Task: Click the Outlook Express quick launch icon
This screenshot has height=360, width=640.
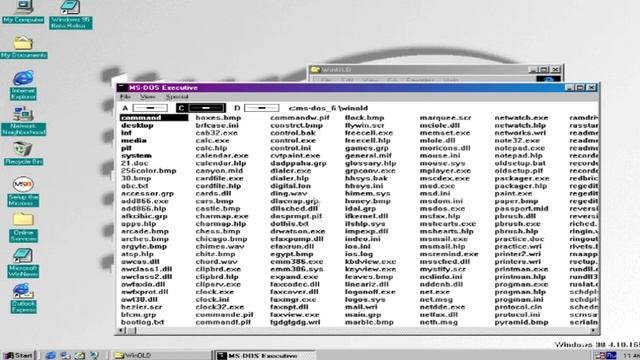Action: coord(65,356)
